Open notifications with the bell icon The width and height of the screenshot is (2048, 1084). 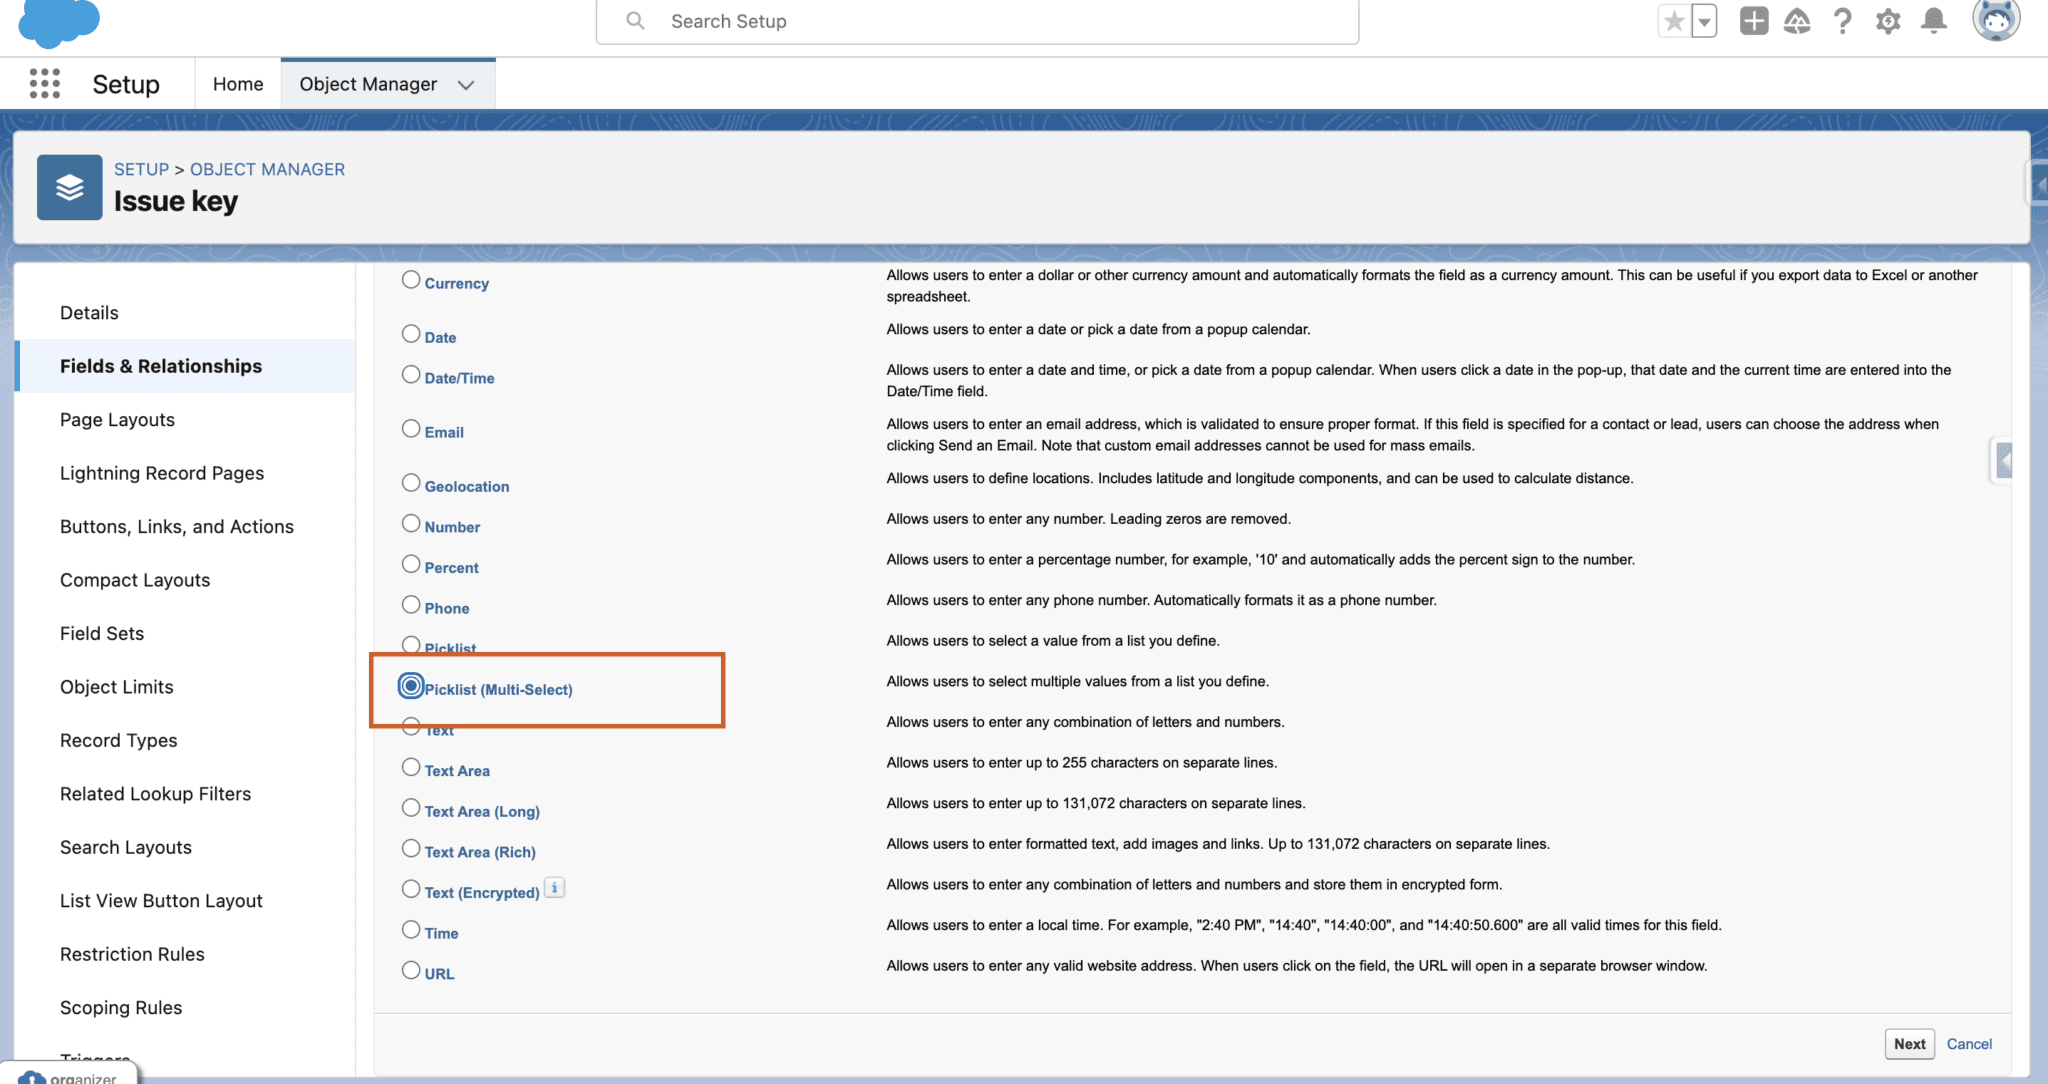pos(1933,20)
